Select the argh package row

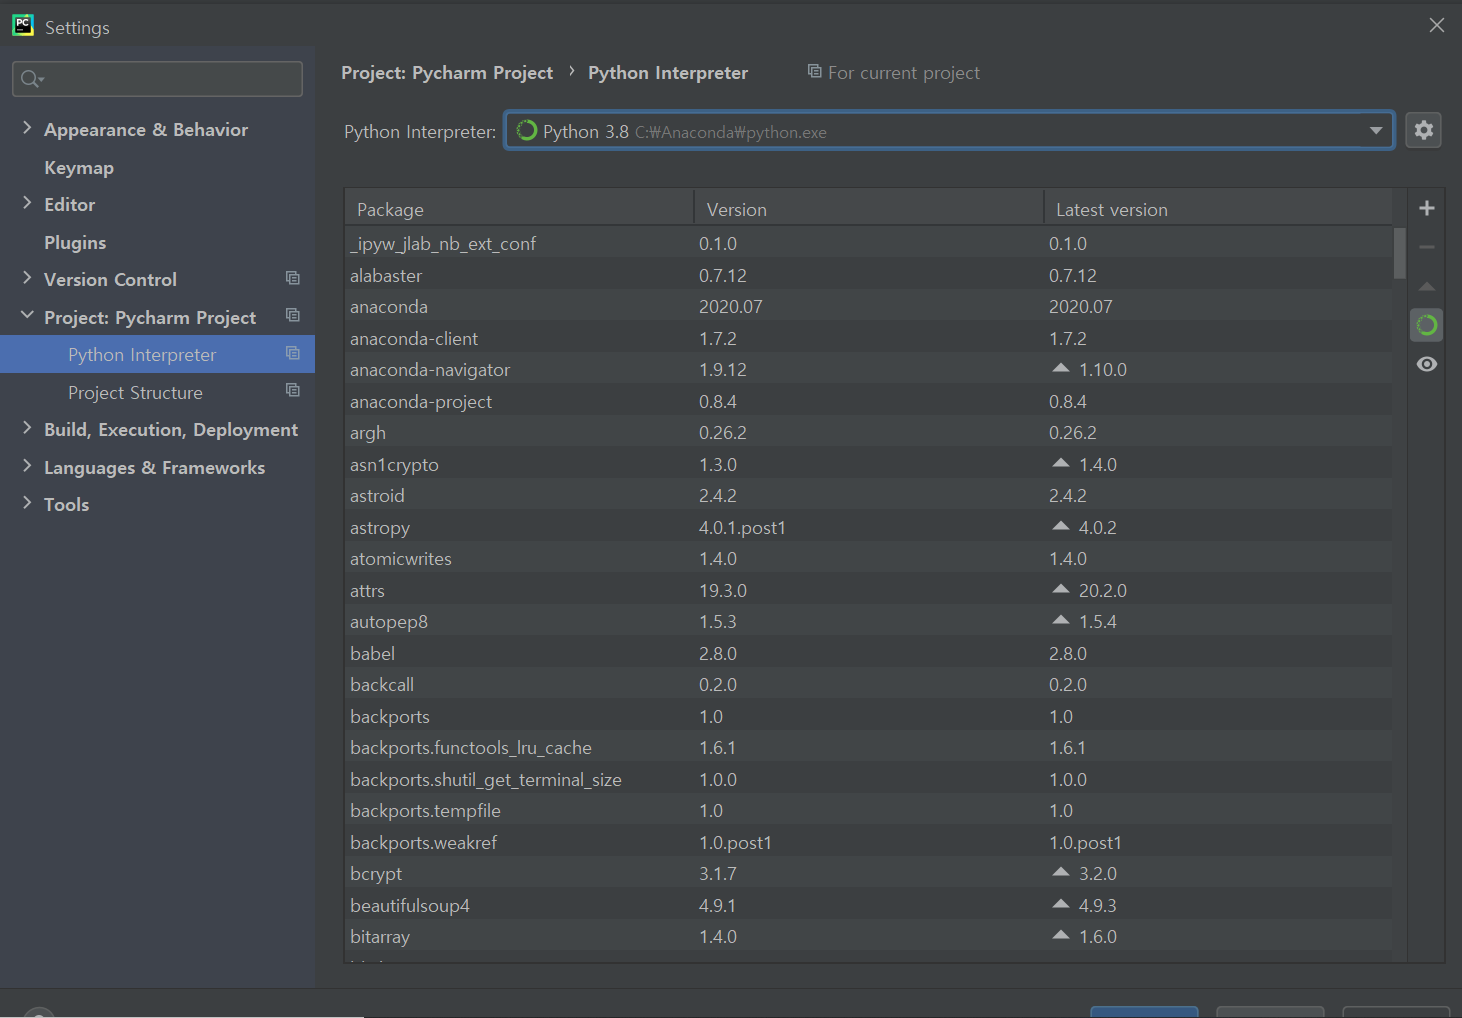[868, 433]
